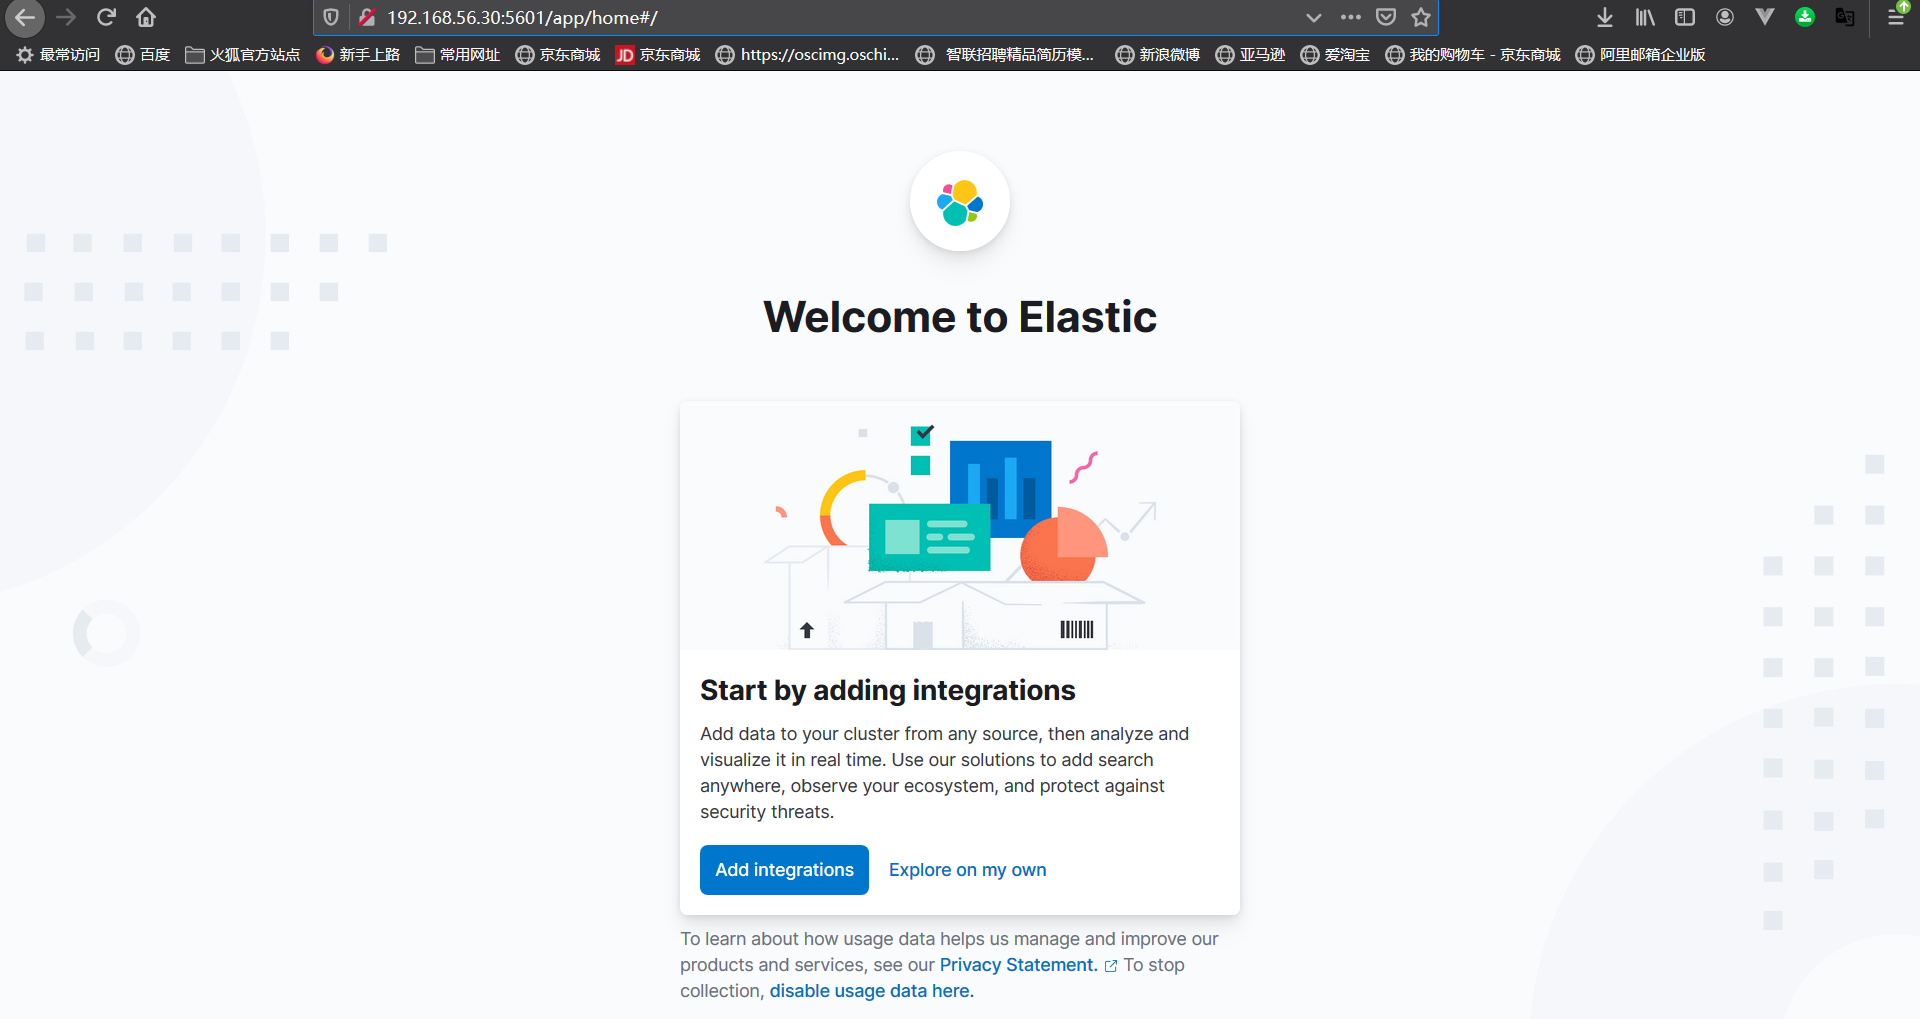
Task: Open the 京东商城 bookmark with JD icon
Action: [x=658, y=55]
